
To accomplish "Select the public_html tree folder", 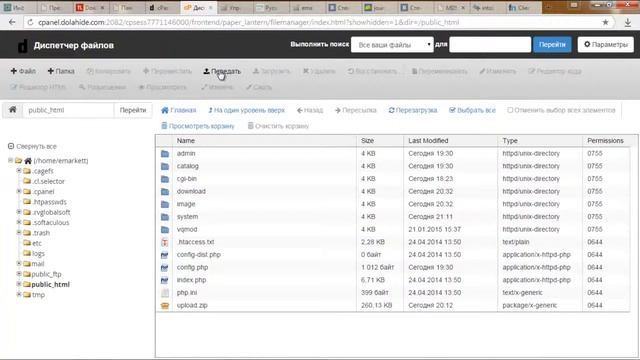I will [51, 284].
